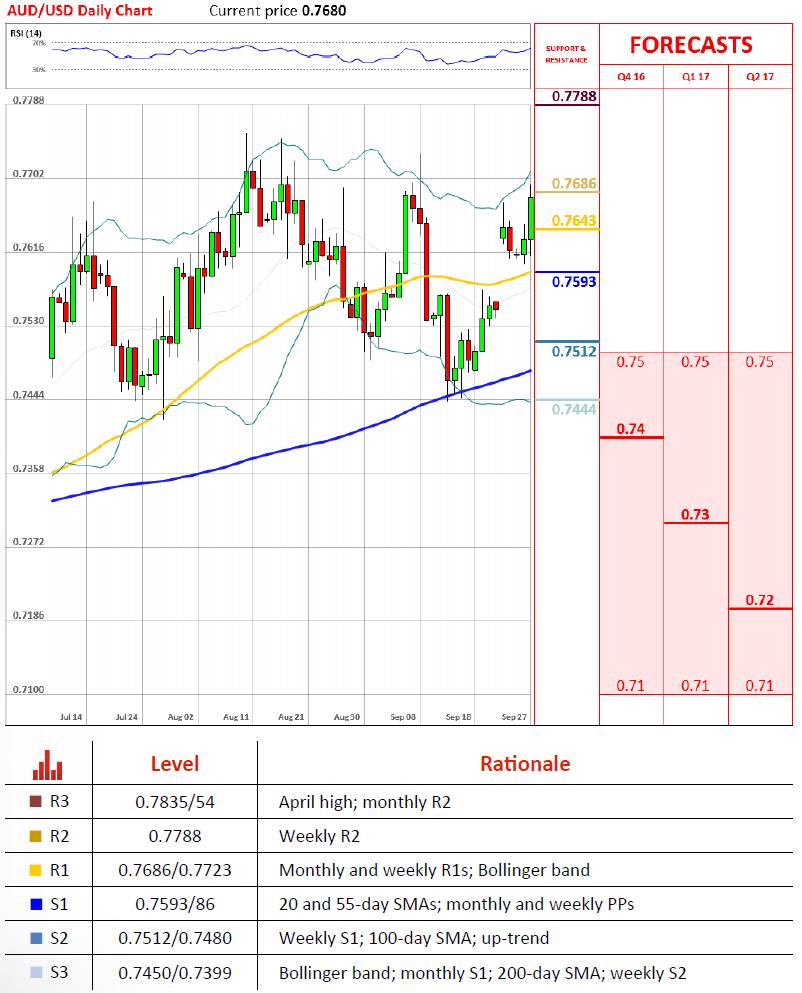
Task: Click the 'Q2 17' column header
Action: (x=760, y=77)
